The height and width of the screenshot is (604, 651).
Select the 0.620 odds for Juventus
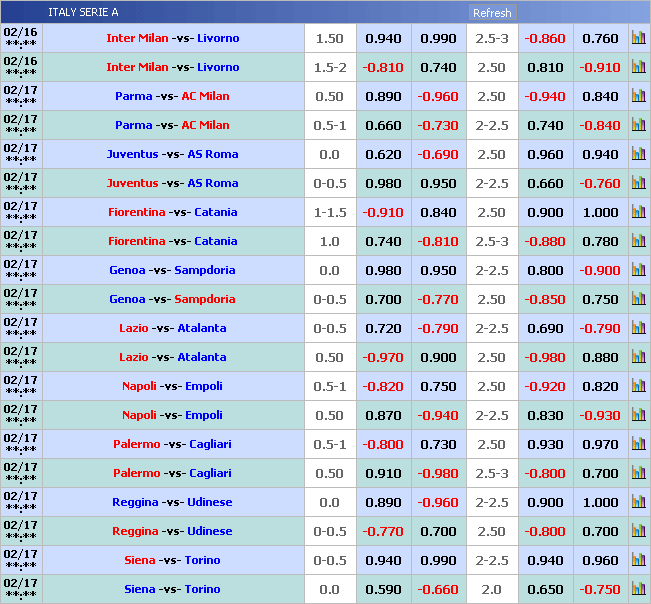click(x=383, y=155)
